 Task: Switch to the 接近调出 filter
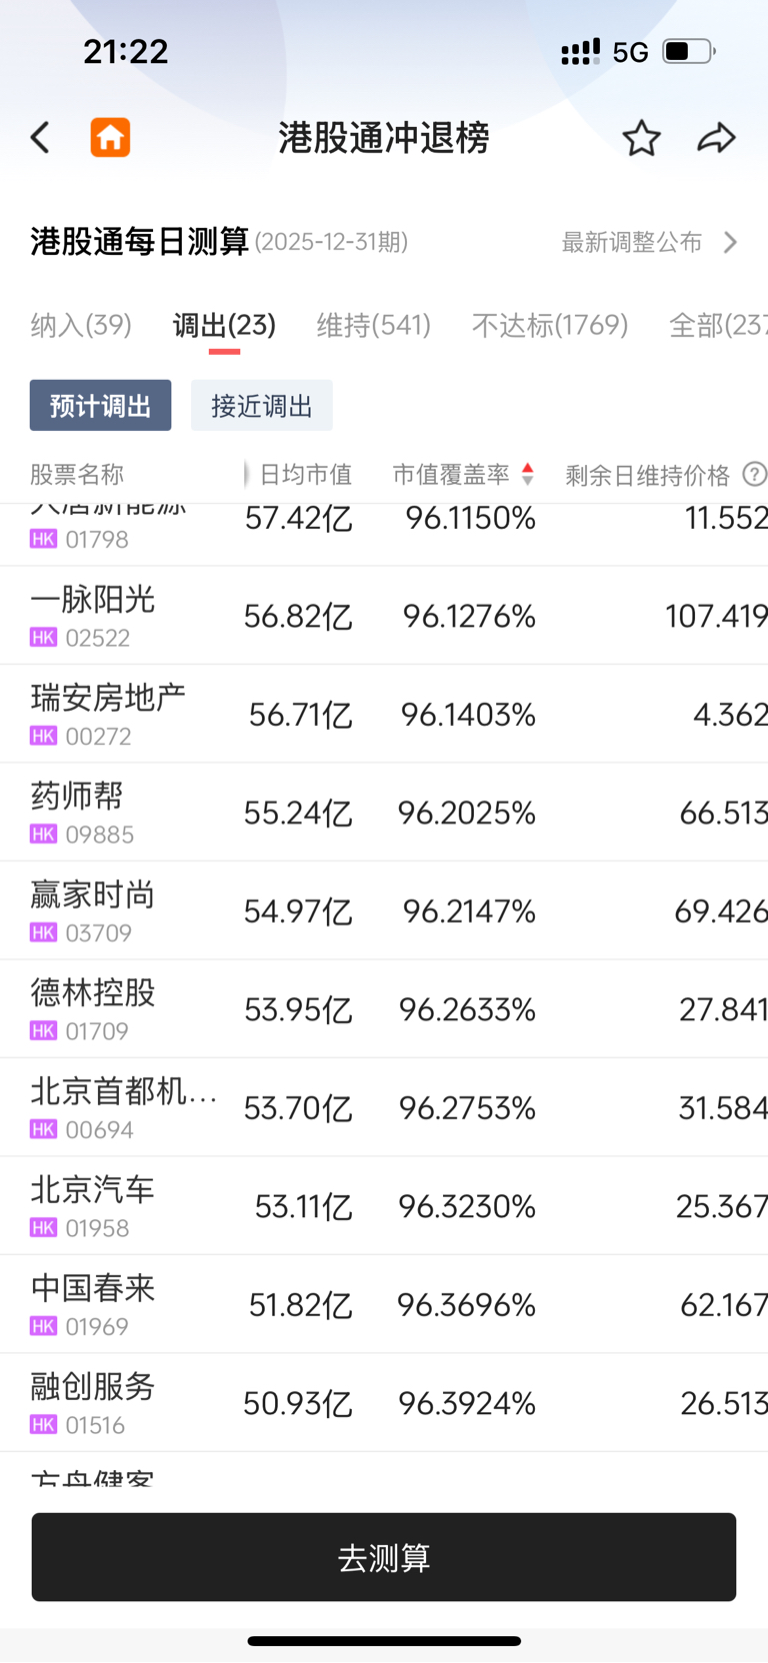261,405
